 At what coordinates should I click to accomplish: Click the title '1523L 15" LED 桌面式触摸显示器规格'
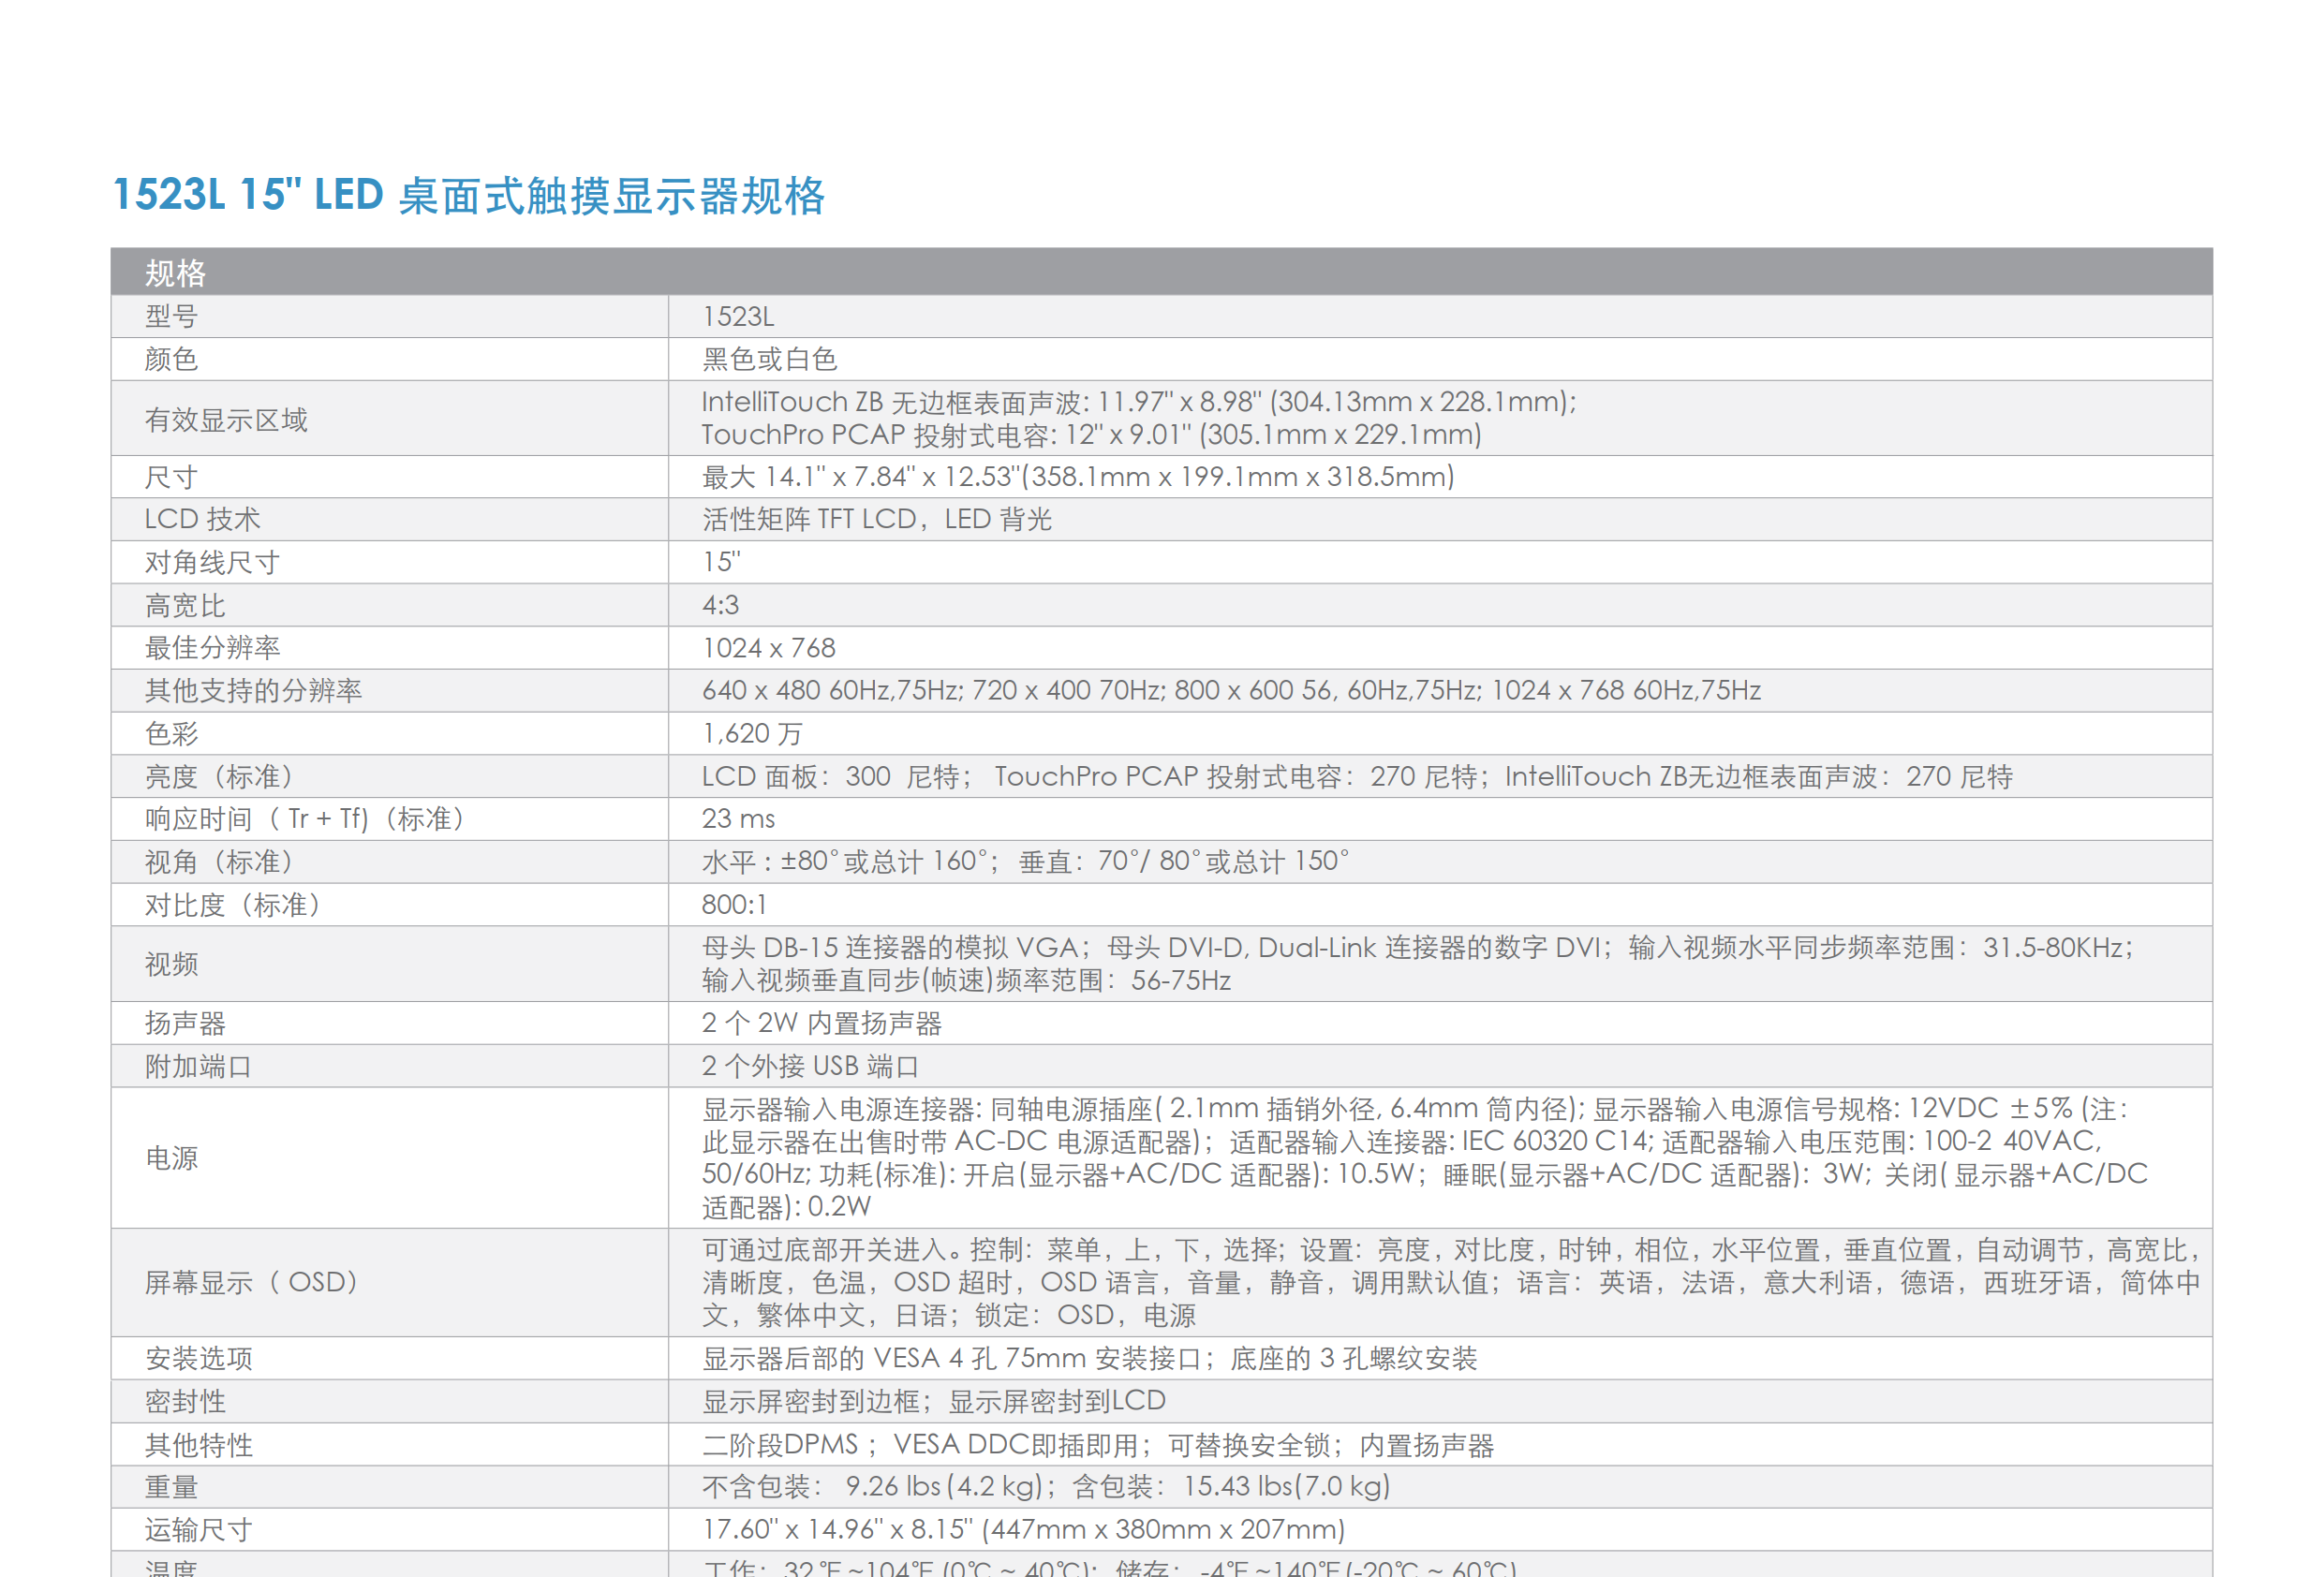pyautogui.click(x=469, y=195)
